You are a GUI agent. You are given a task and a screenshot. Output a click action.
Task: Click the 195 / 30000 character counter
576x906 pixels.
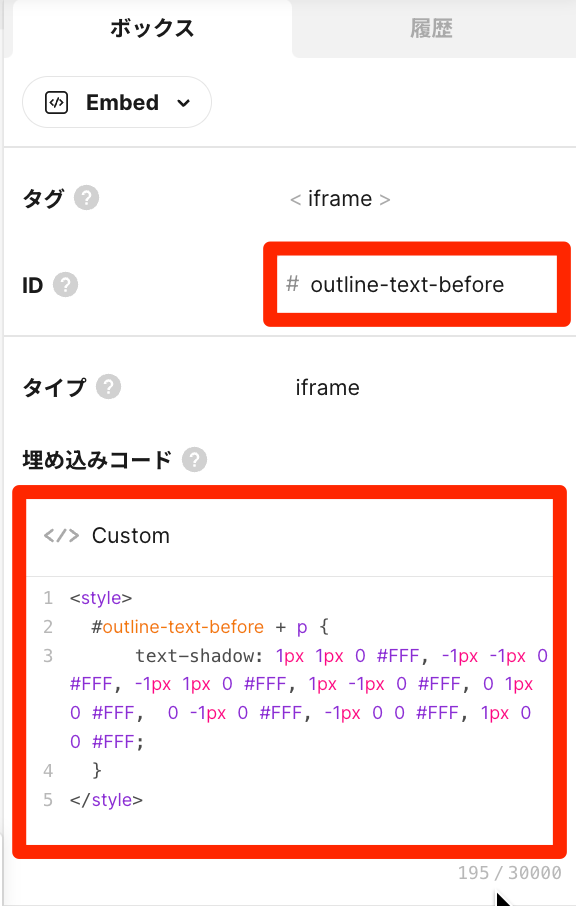pyautogui.click(x=510, y=872)
